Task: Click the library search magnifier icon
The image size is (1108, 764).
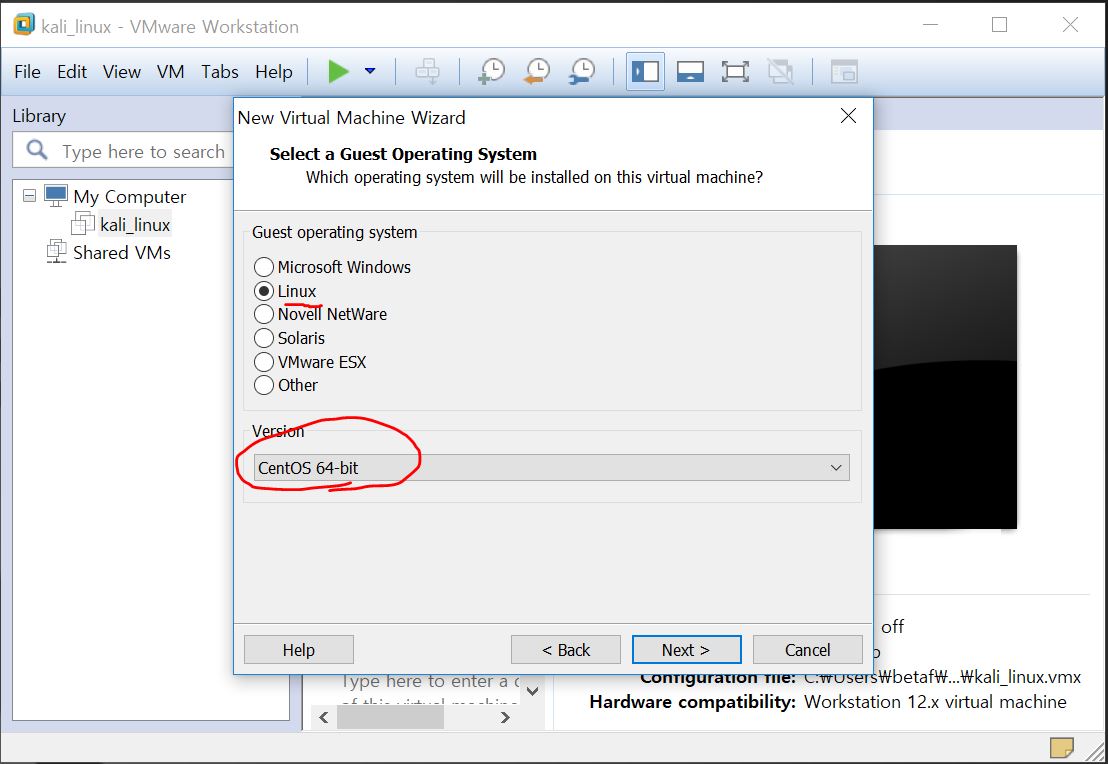Action: pos(37,151)
